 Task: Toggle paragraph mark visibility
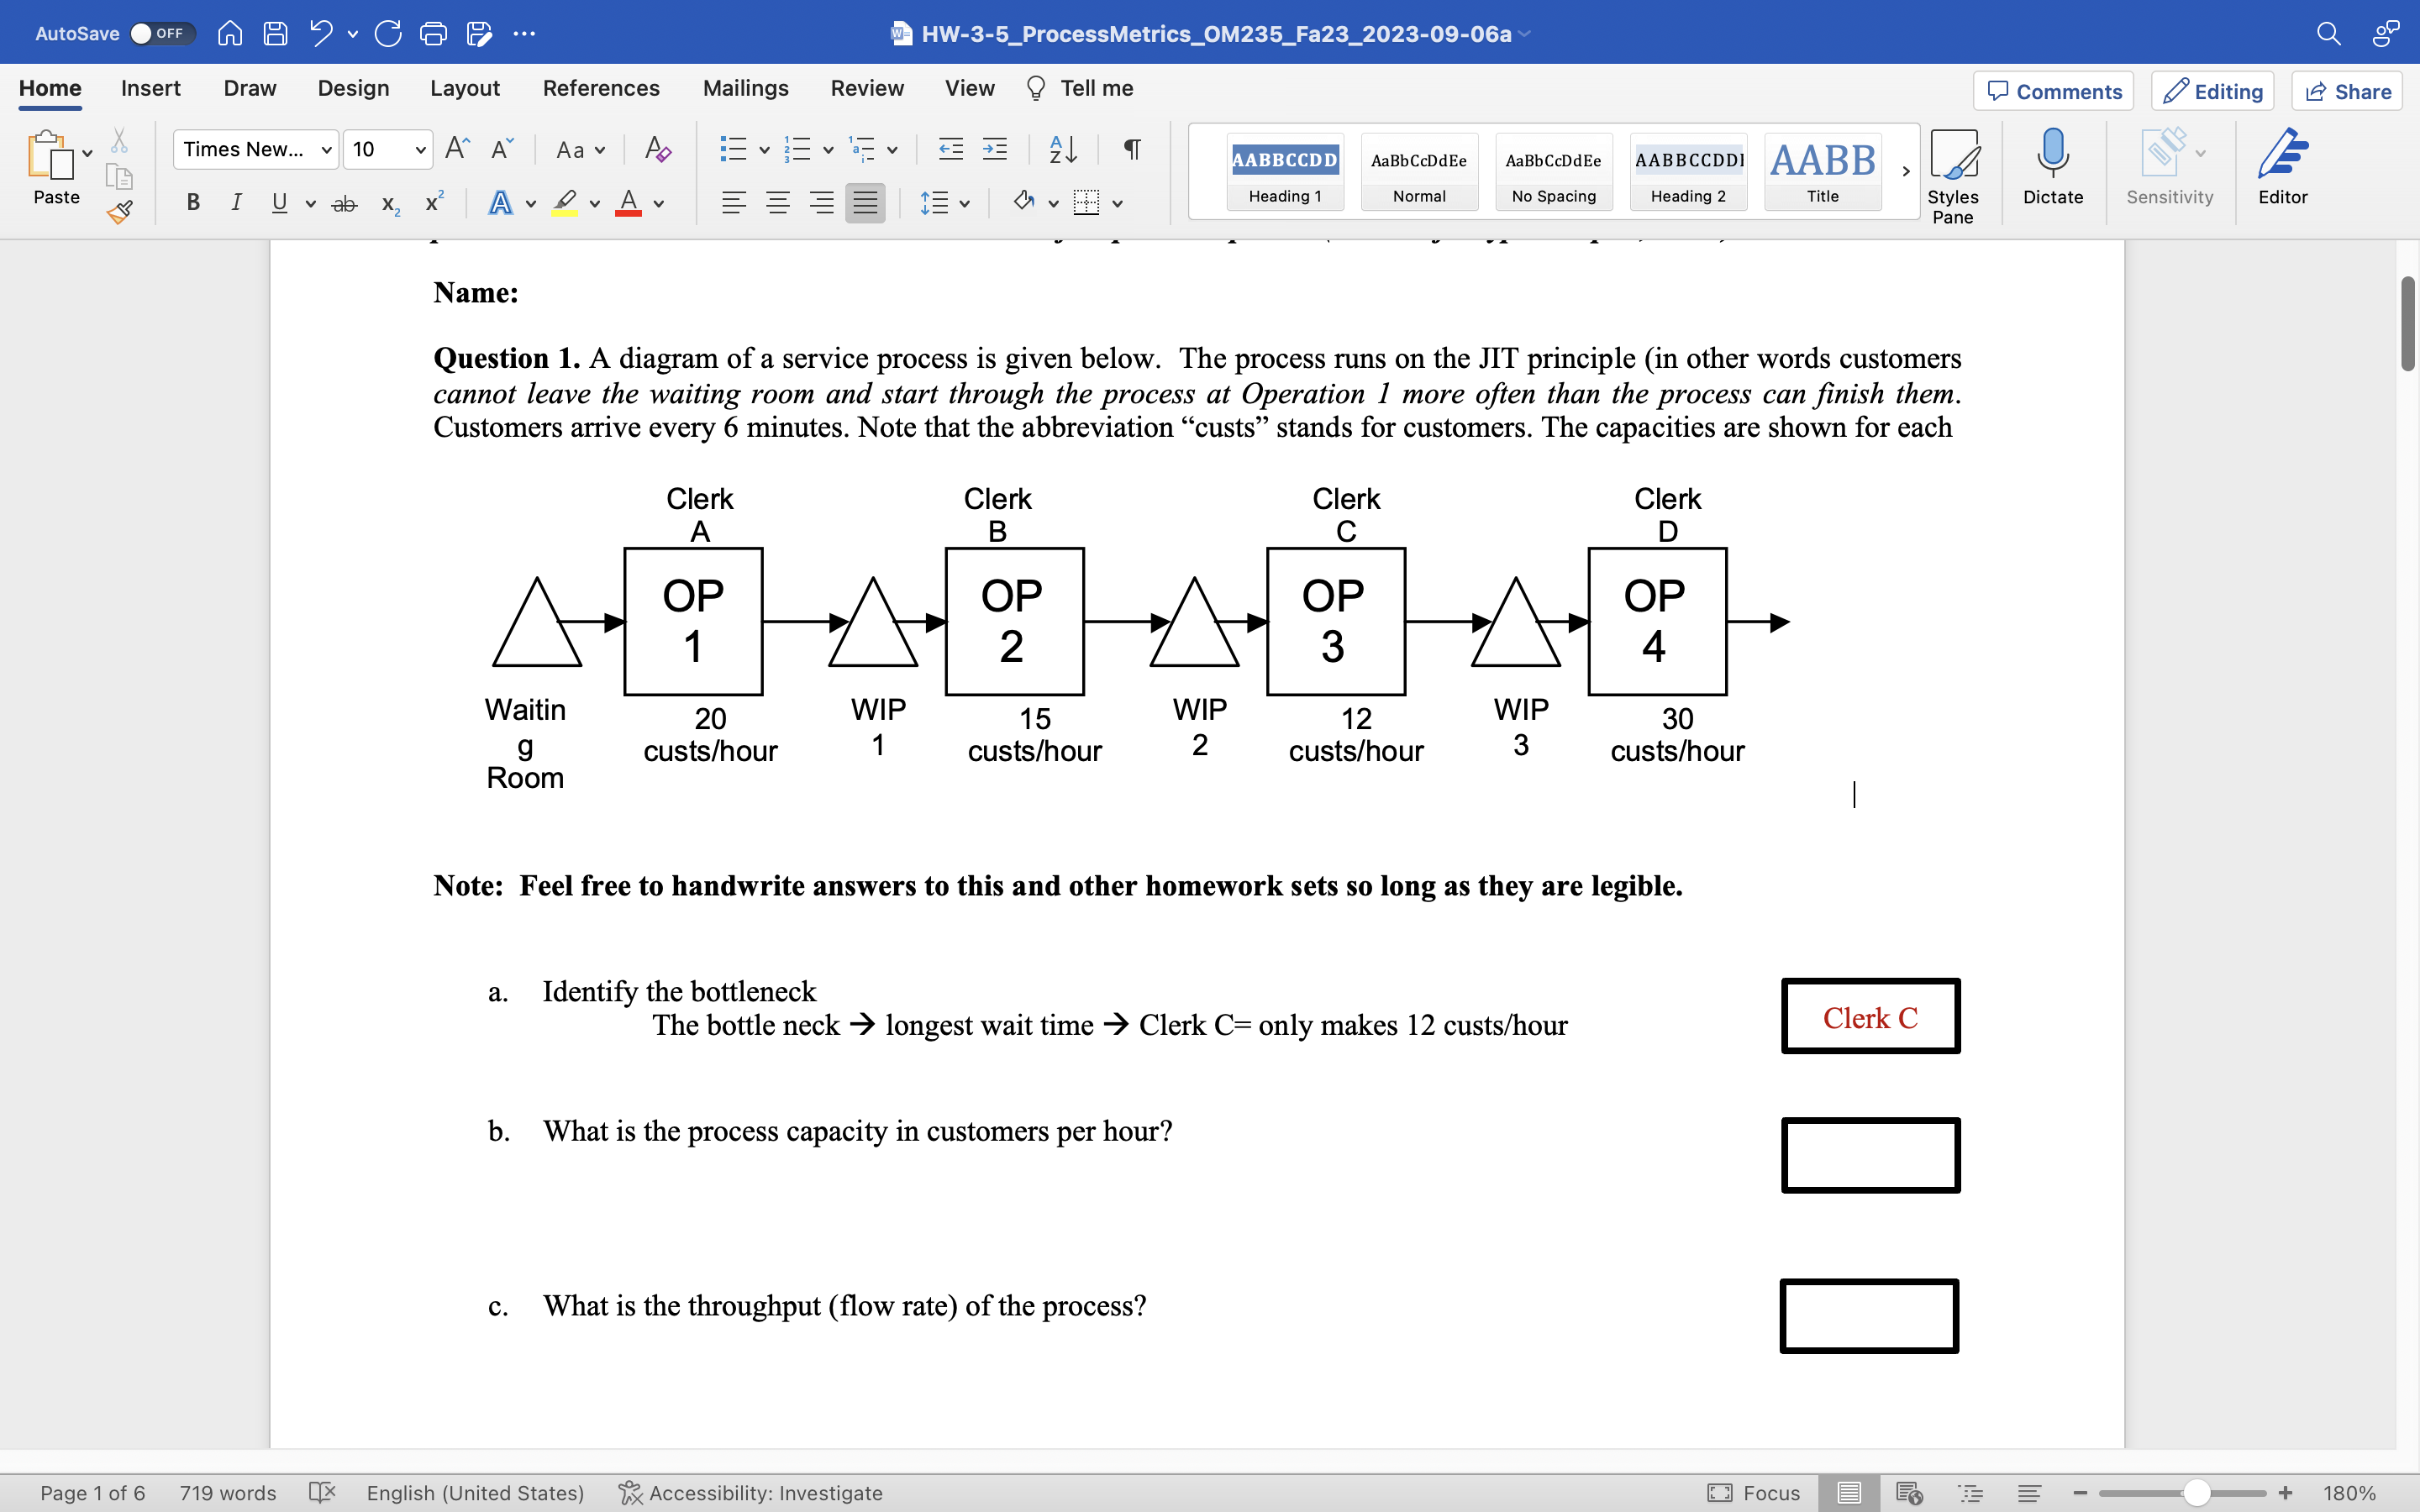pos(1130,149)
